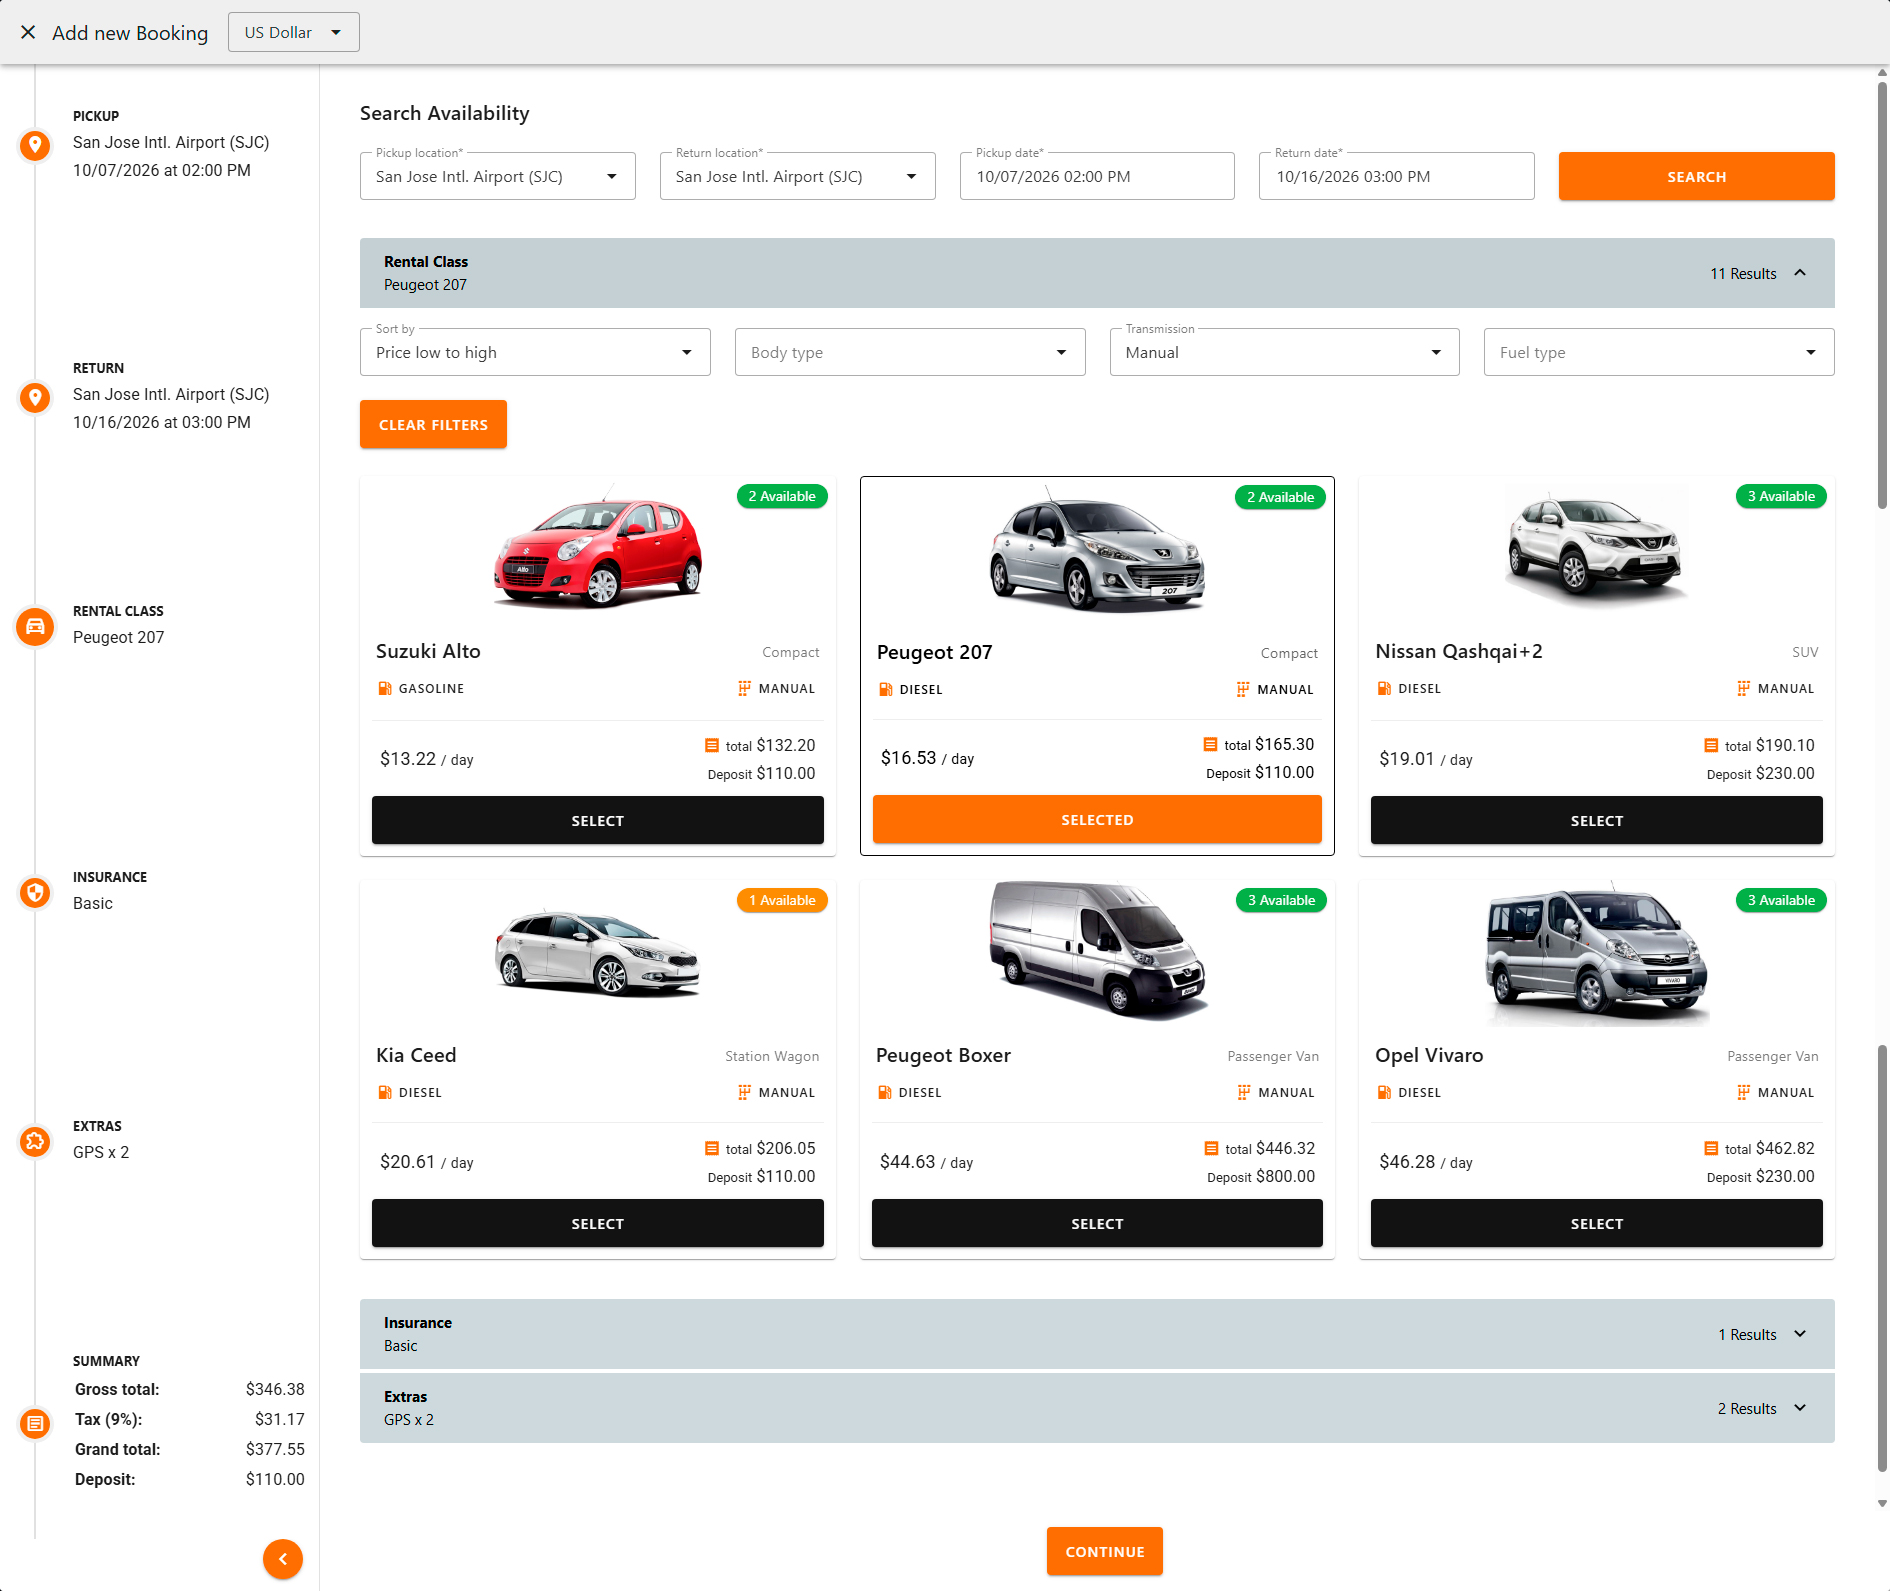Click the Suzuki Alto car image
This screenshot has height=1591, width=1890.
598,552
